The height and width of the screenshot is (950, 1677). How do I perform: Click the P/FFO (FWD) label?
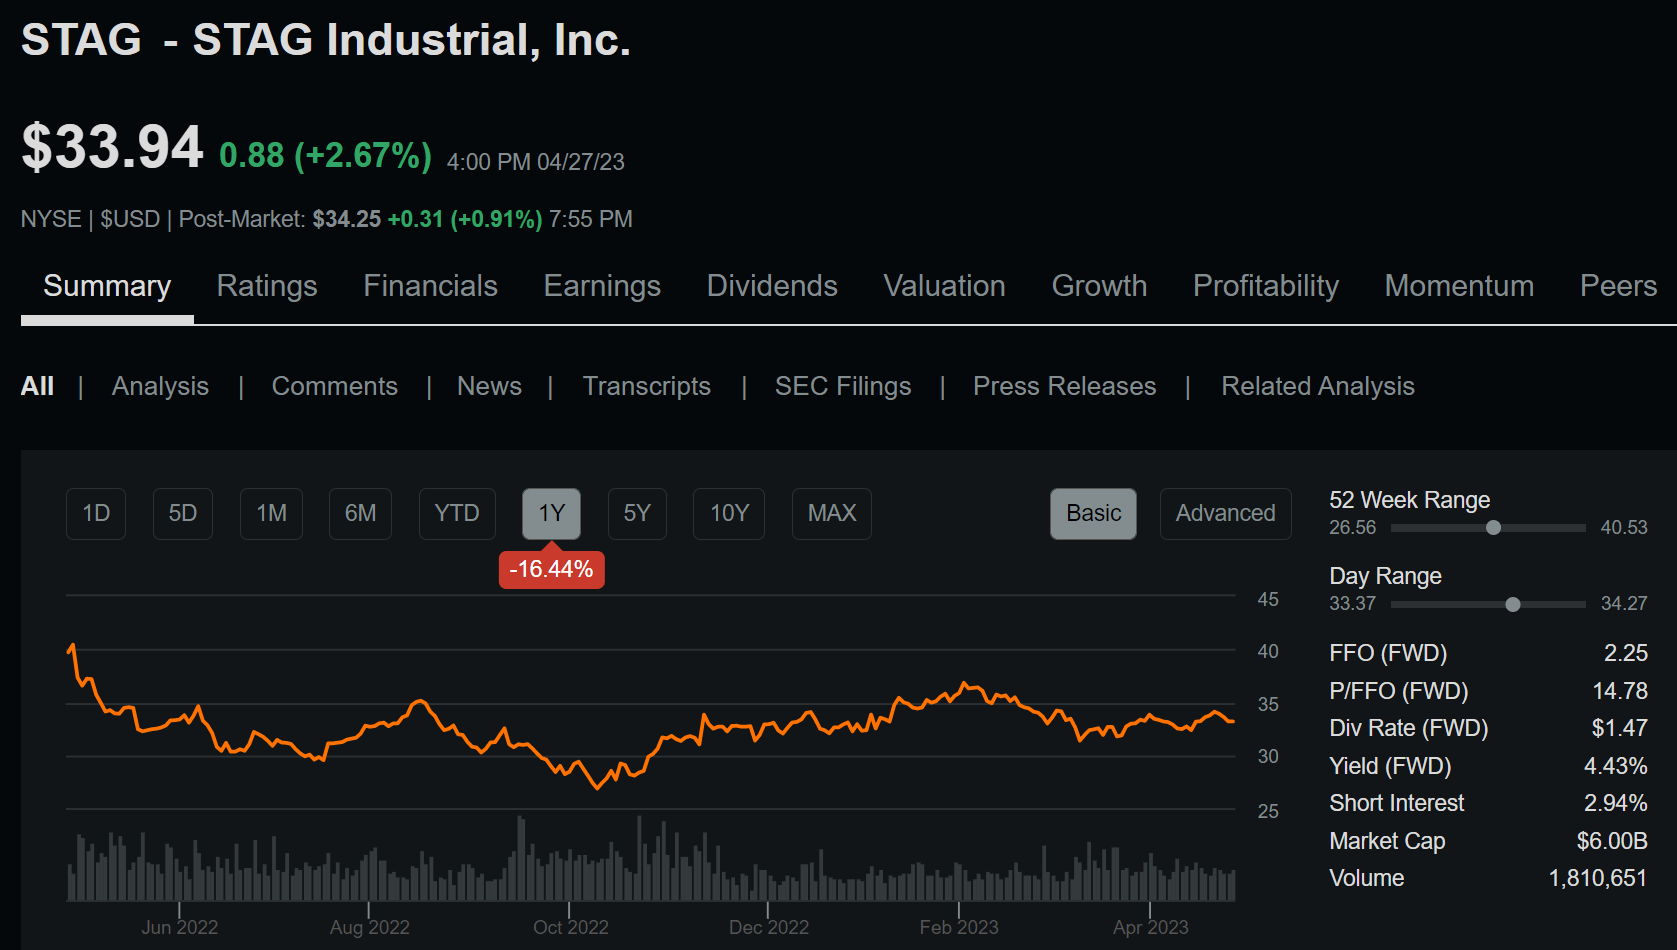pos(1398,691)
